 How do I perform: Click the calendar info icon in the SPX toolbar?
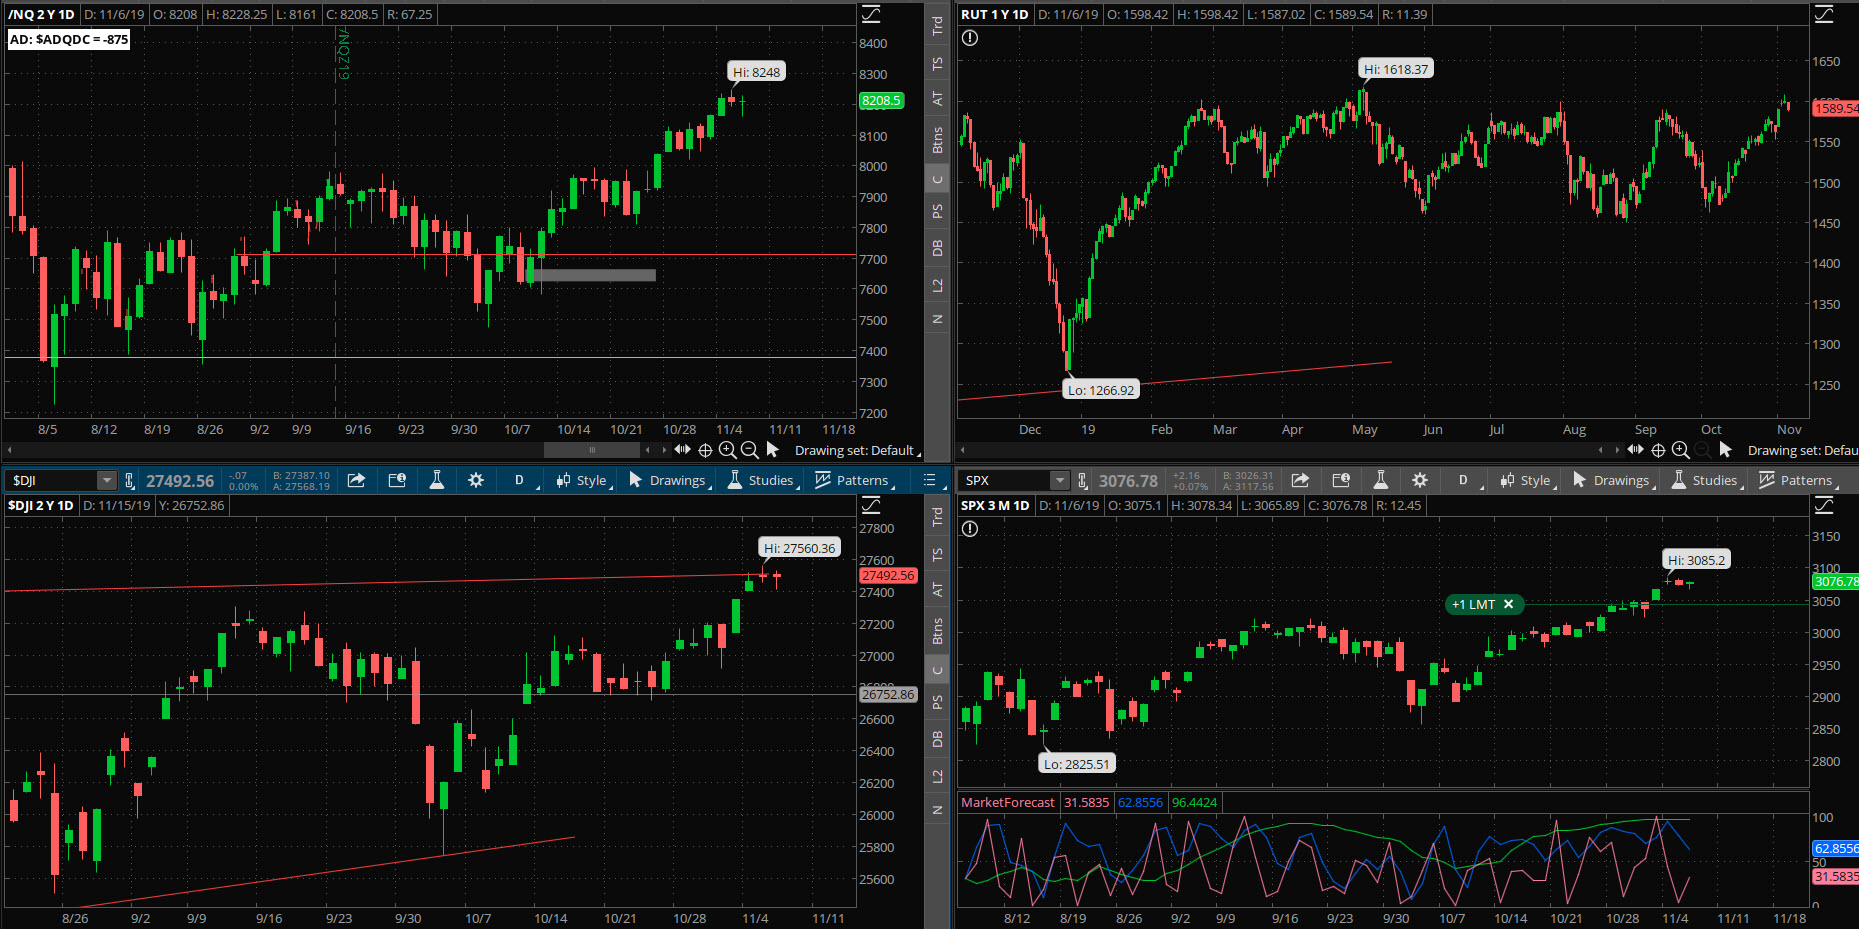pyautogui.click(x=1341, y=480)
